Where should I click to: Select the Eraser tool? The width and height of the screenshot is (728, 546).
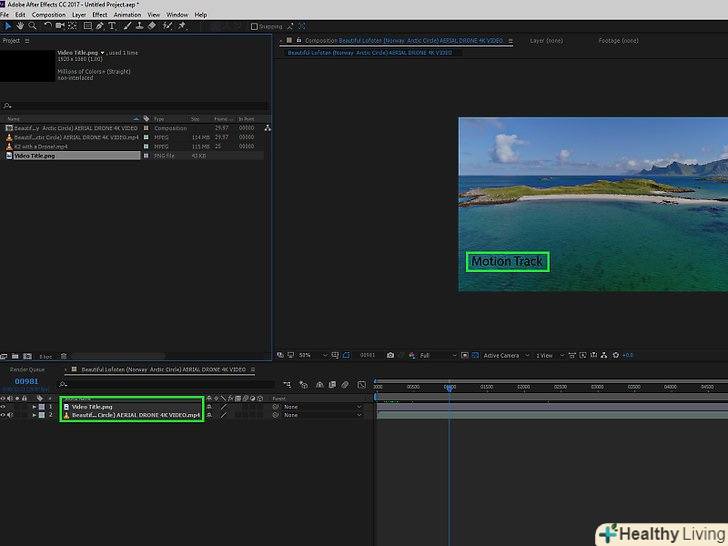[x=152, y=26]
